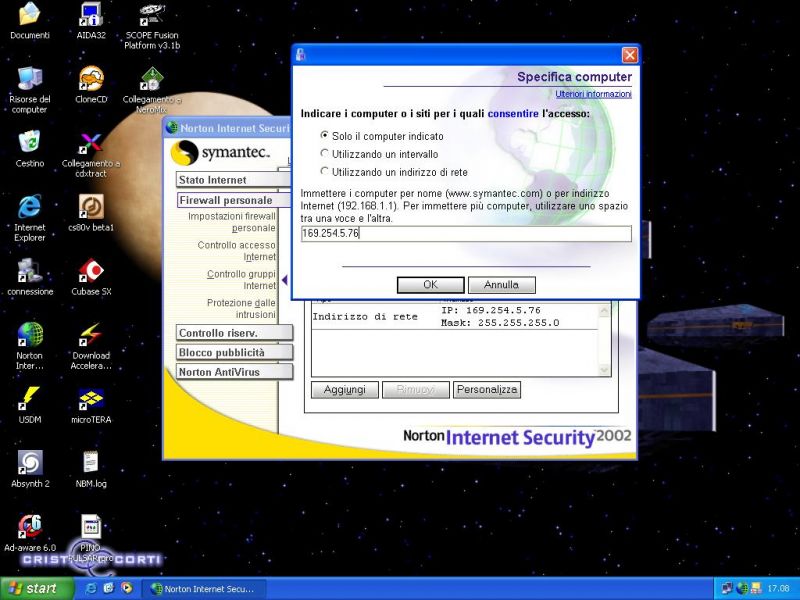
Task: Select the Absynth 2 desktop icon
Action: coord(30,463)
